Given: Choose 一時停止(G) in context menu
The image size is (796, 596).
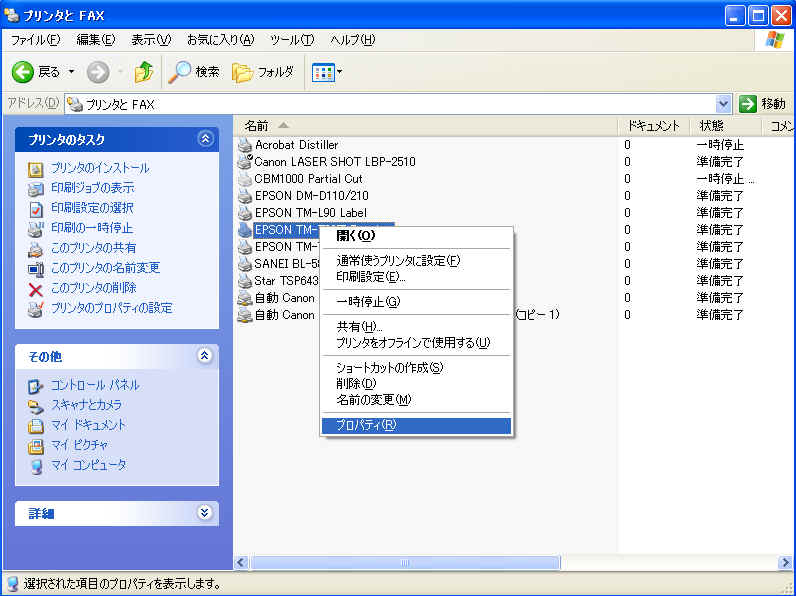Looking at the screenshot, I should (x=416, y=302).
